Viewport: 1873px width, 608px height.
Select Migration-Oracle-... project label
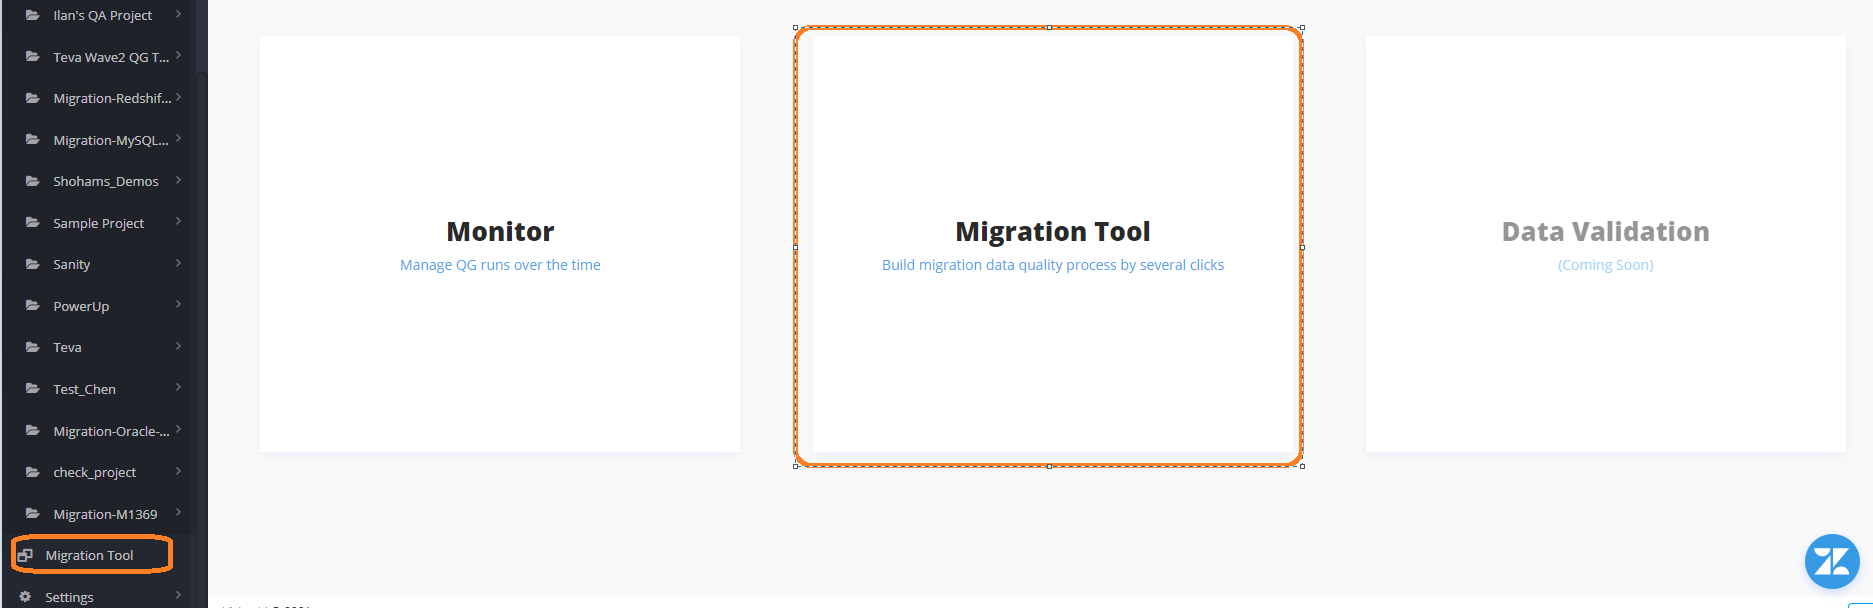tap(111, 431)
